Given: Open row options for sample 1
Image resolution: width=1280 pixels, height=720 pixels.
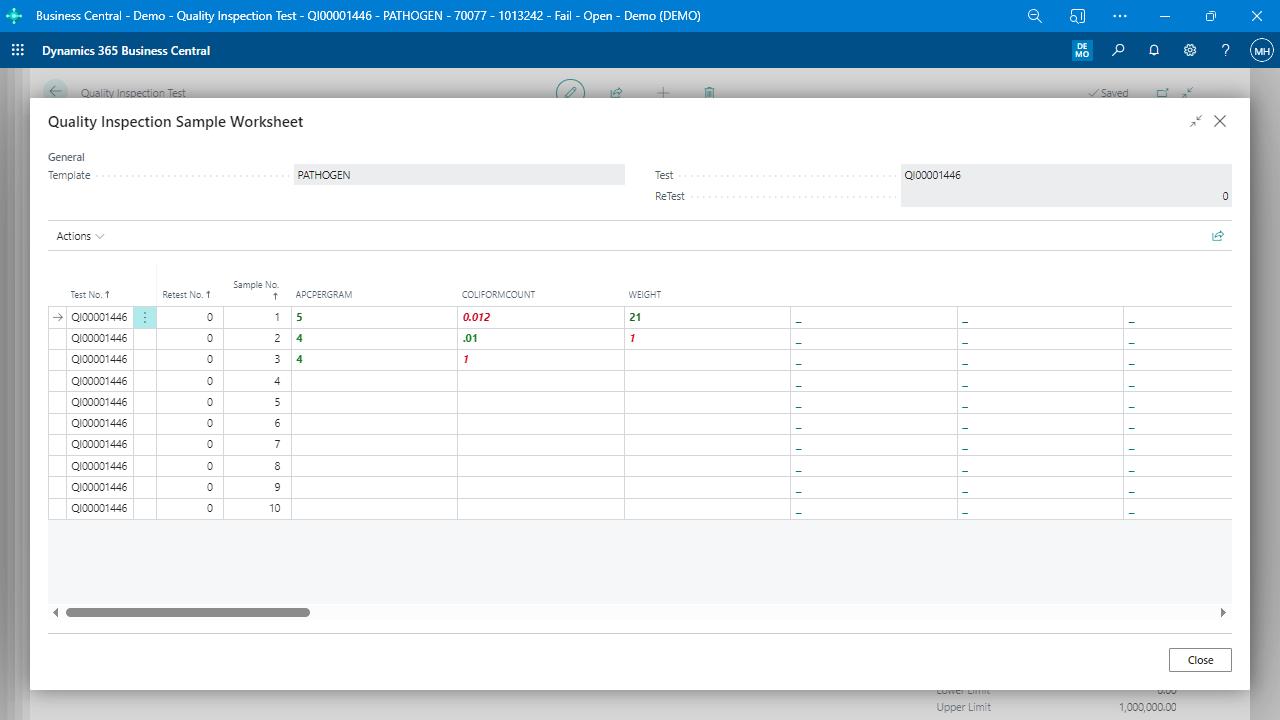Looking at the screenshot, I should pyautogui.click(x=145, y=317).
